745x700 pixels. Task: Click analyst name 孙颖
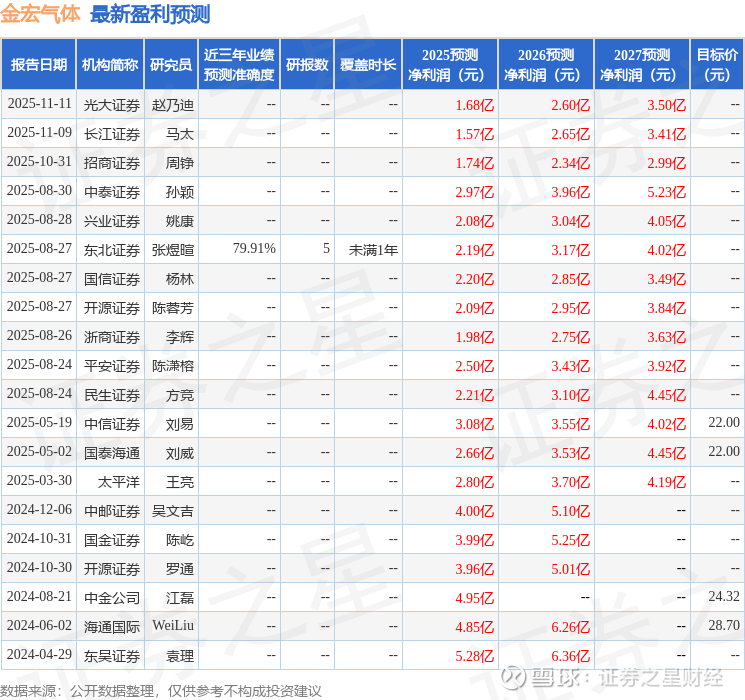tap(180, 192)
